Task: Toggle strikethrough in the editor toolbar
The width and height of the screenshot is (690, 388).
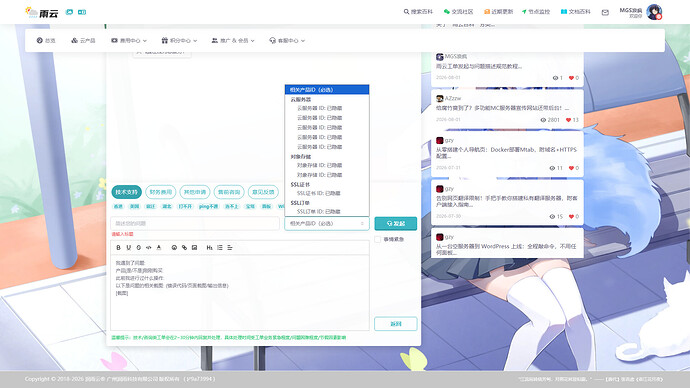Action: pyautogui.click(x=139, y=248)
